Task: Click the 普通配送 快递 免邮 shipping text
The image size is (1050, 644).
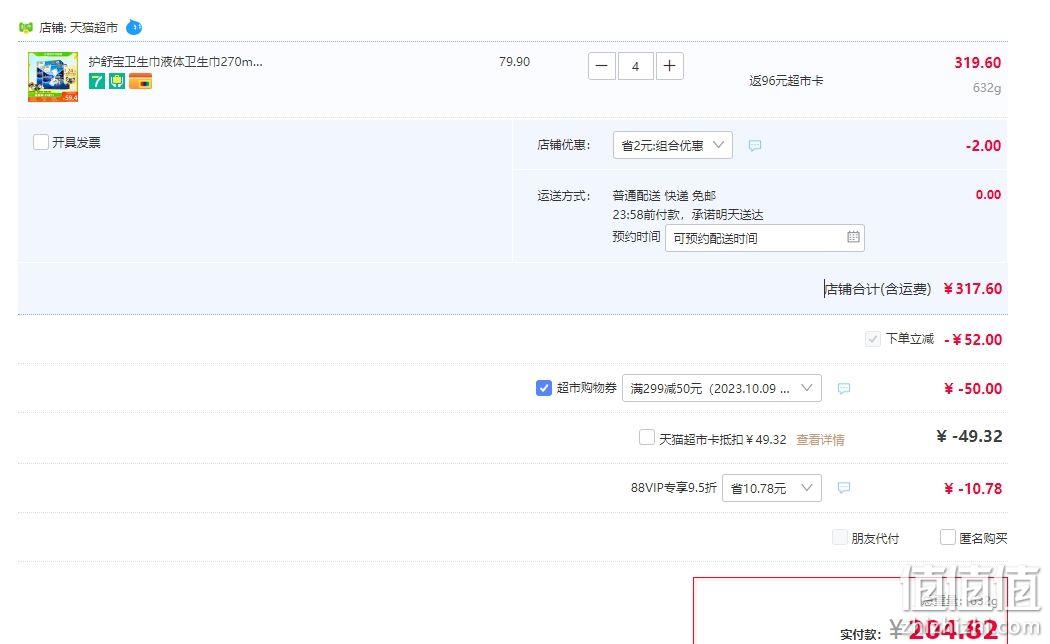Action: (x=664, y=195)
